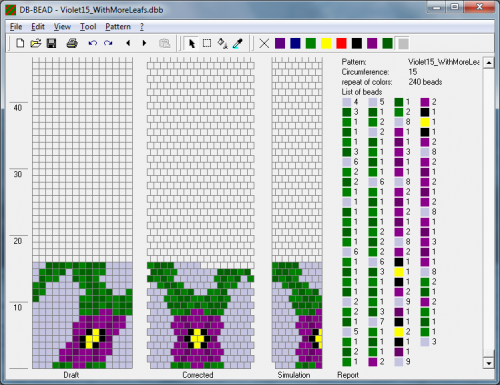
Task: Open the Tool menu
Action: coord(88,27)
